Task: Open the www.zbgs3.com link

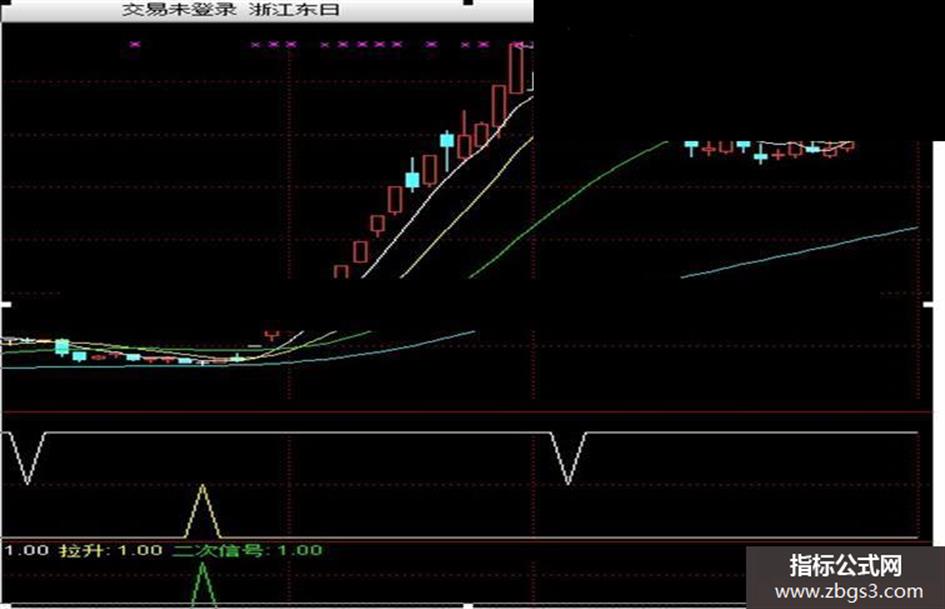Action: 848,591
